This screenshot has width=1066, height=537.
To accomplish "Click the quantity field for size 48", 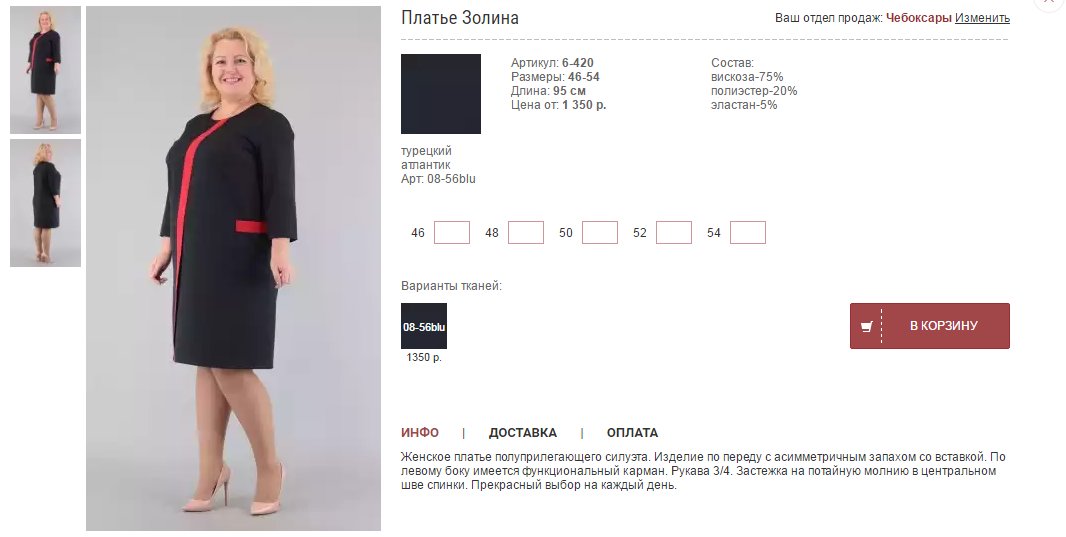I will tap(526, 232).
